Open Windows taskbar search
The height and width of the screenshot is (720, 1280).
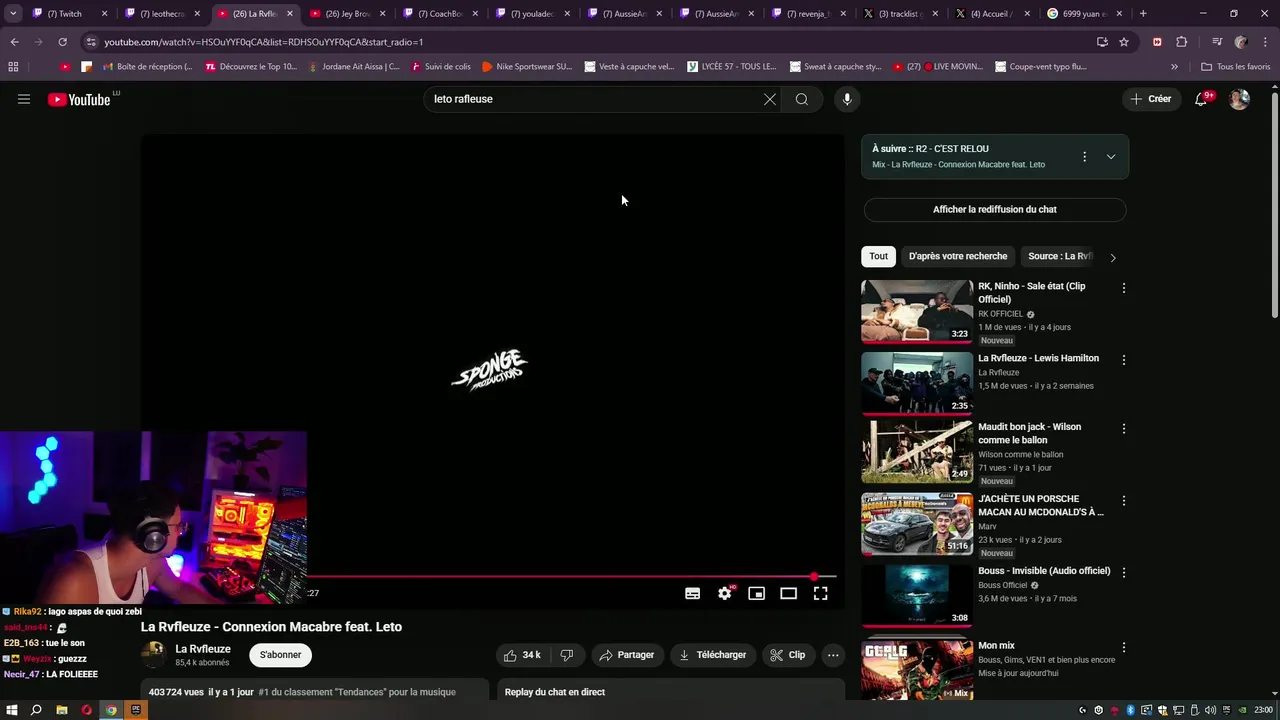(x=36, y=710)
